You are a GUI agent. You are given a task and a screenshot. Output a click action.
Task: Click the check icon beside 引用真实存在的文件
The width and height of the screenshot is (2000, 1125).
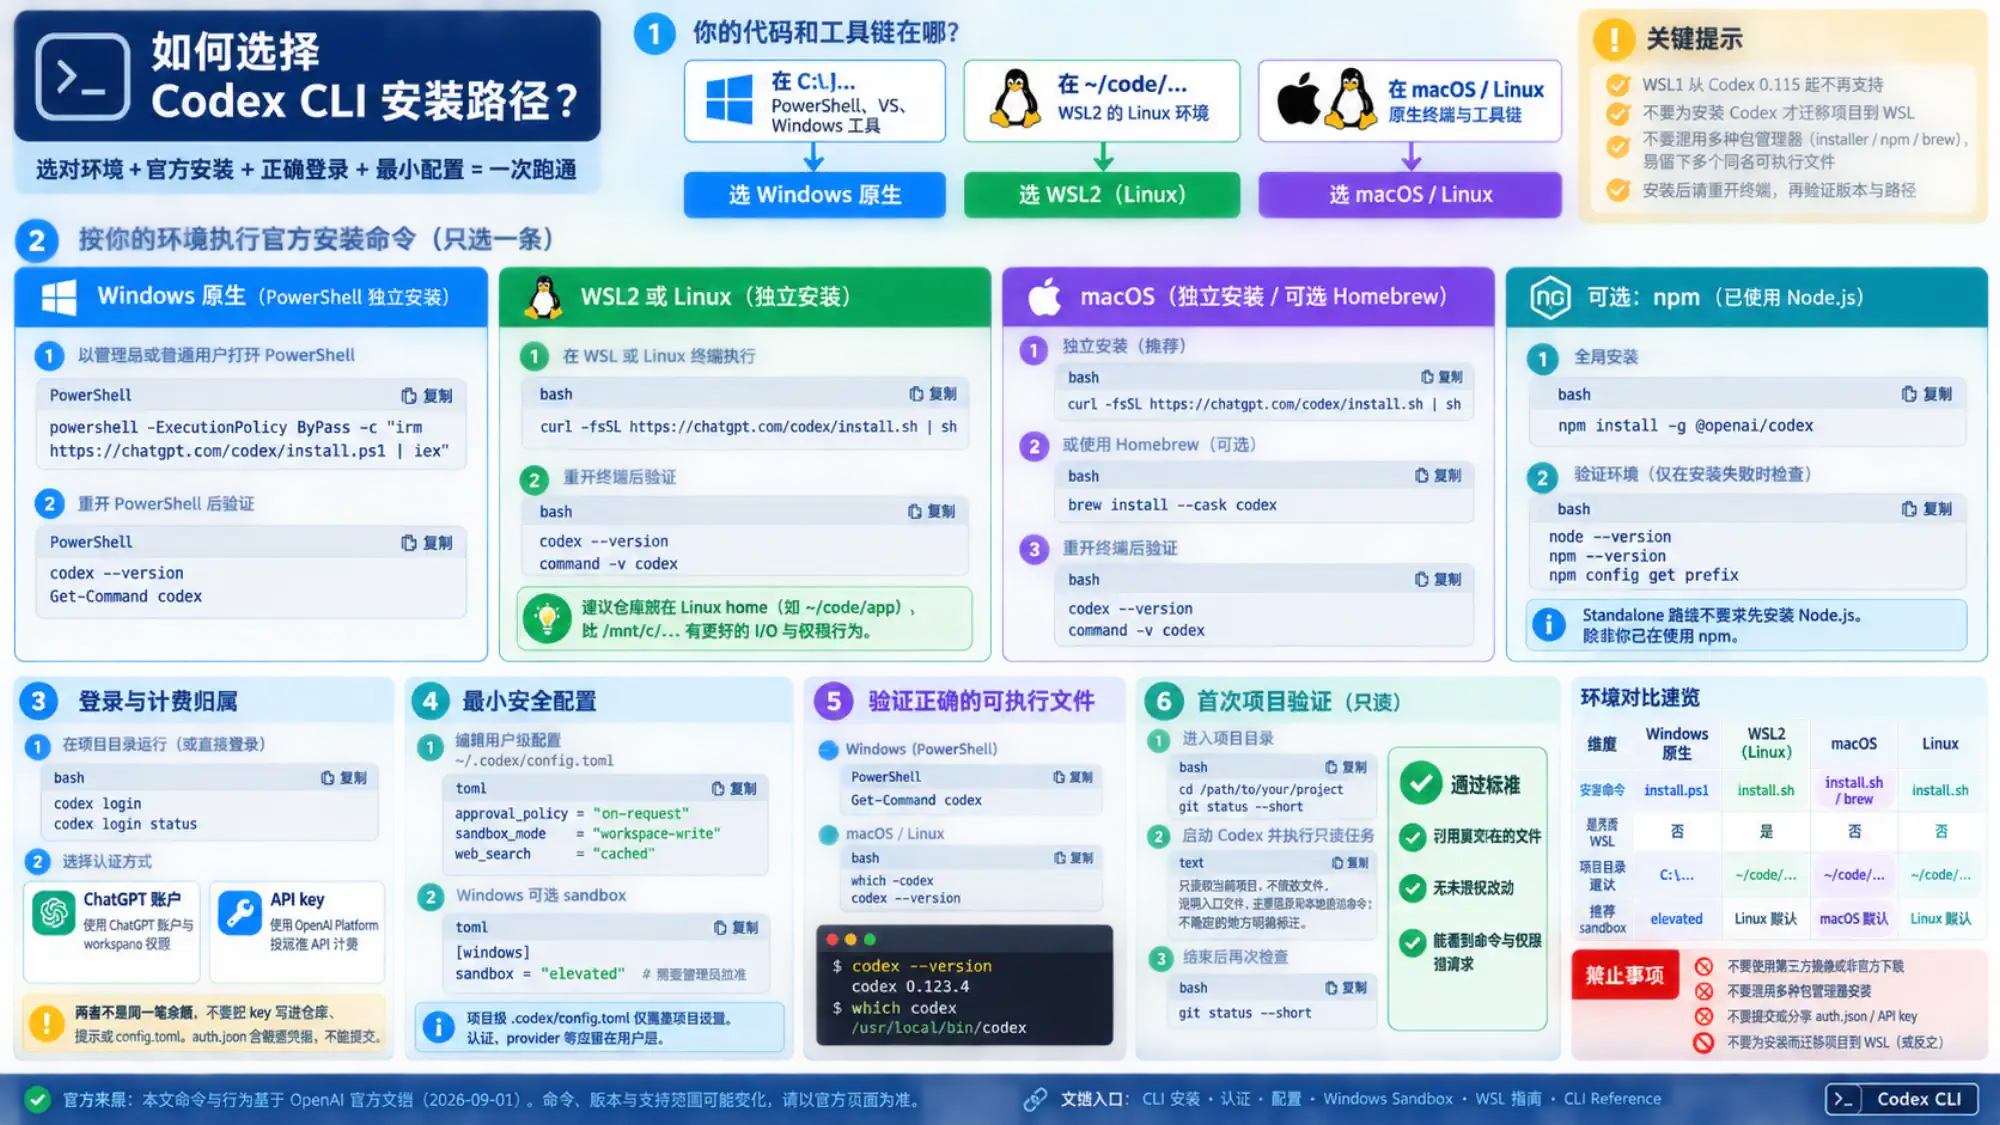pos(1412,837)
